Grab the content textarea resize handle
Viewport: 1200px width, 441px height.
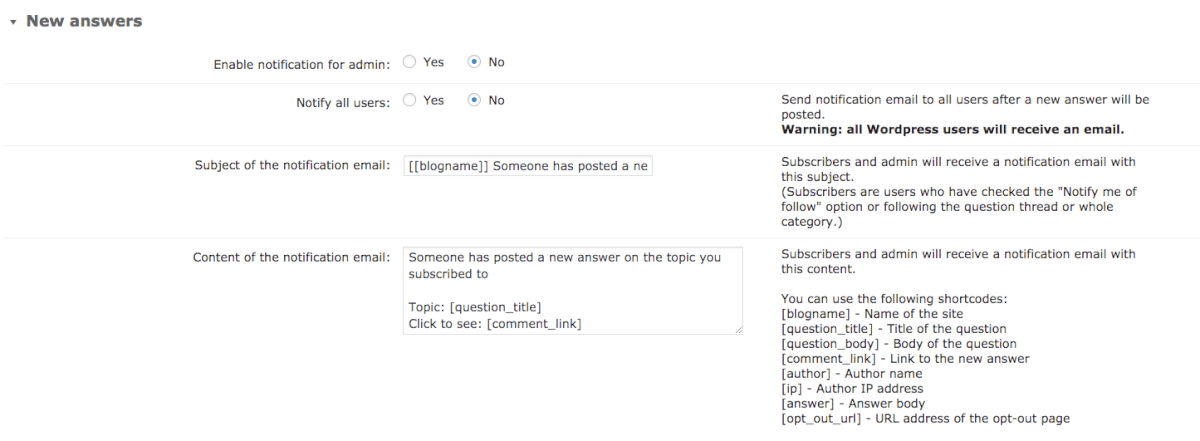(x=738, y=328)
